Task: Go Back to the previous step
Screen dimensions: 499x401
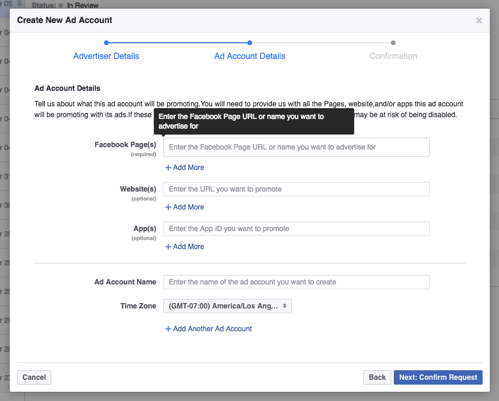Action: pos(377,377)
